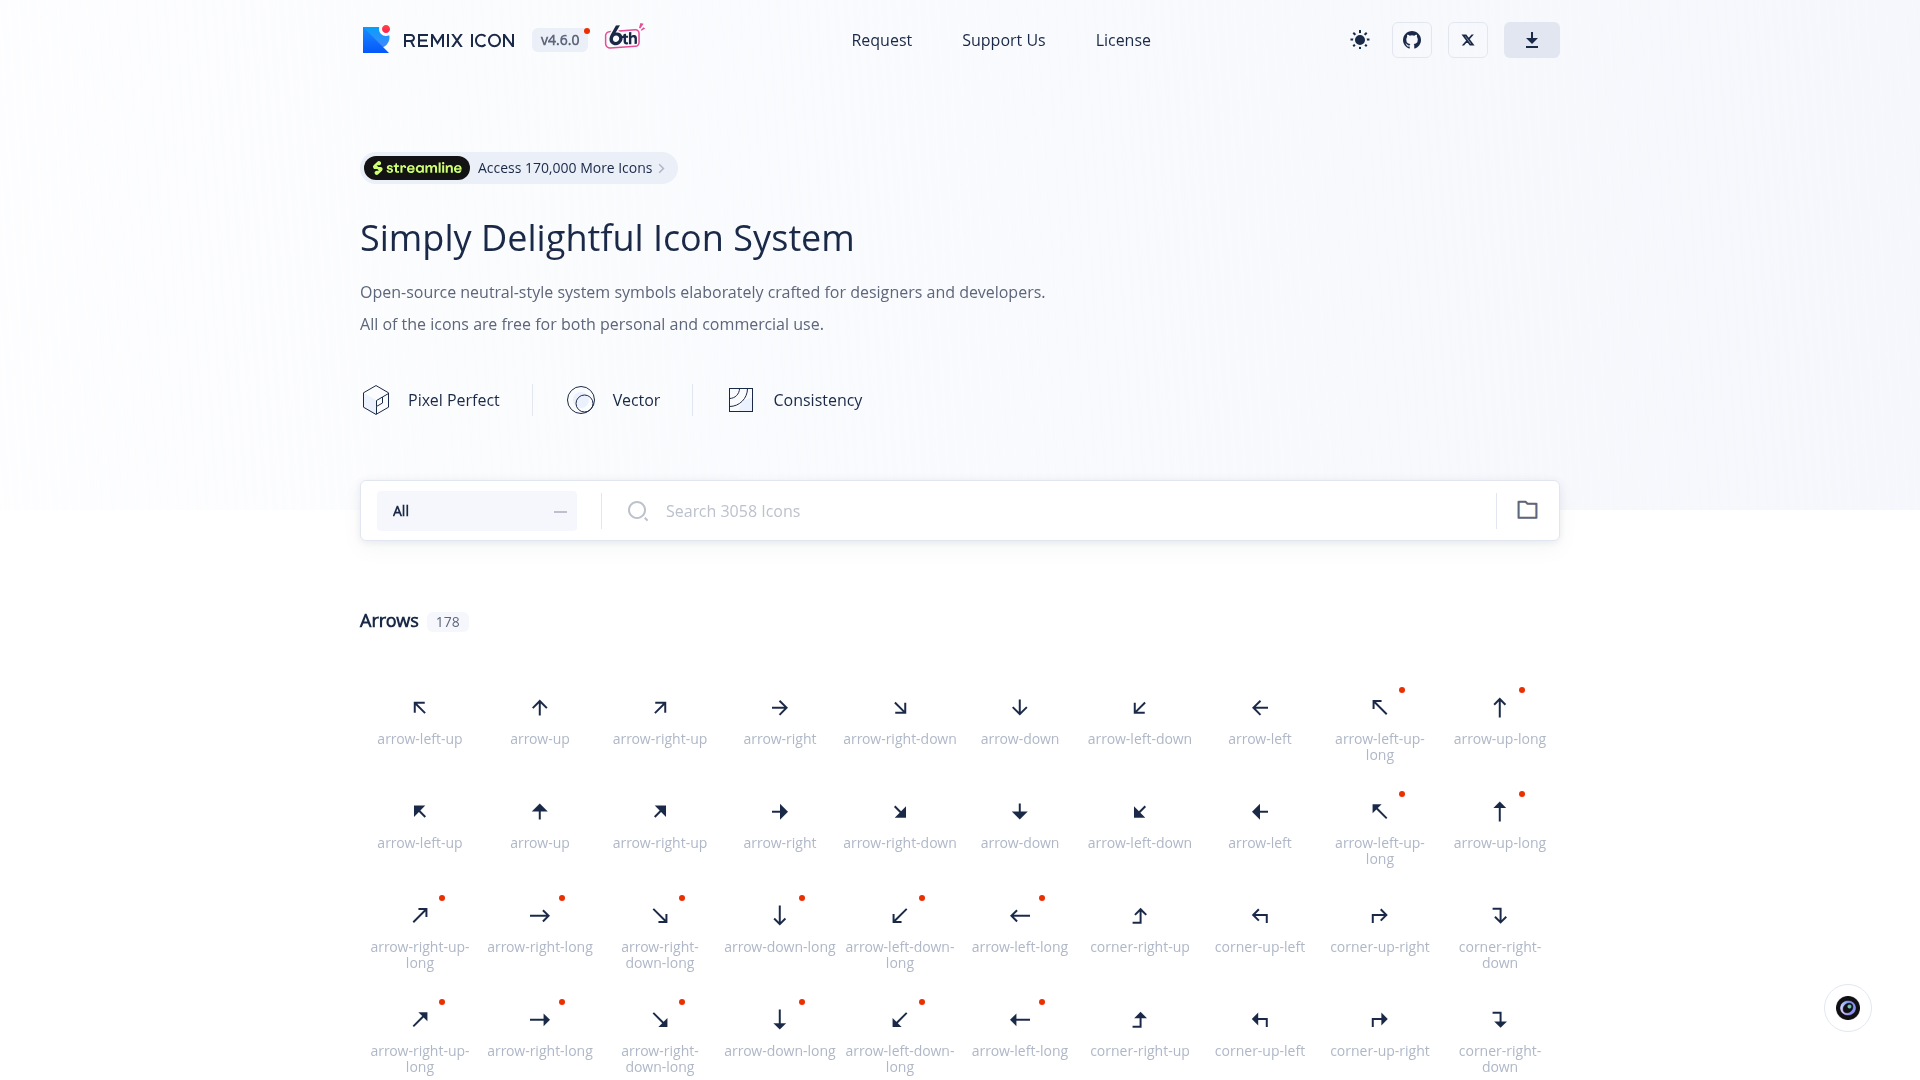The width and height of the screenshot is (1920, 1080).
Task: Click the download button in the header
Action: click(1532, 40)
